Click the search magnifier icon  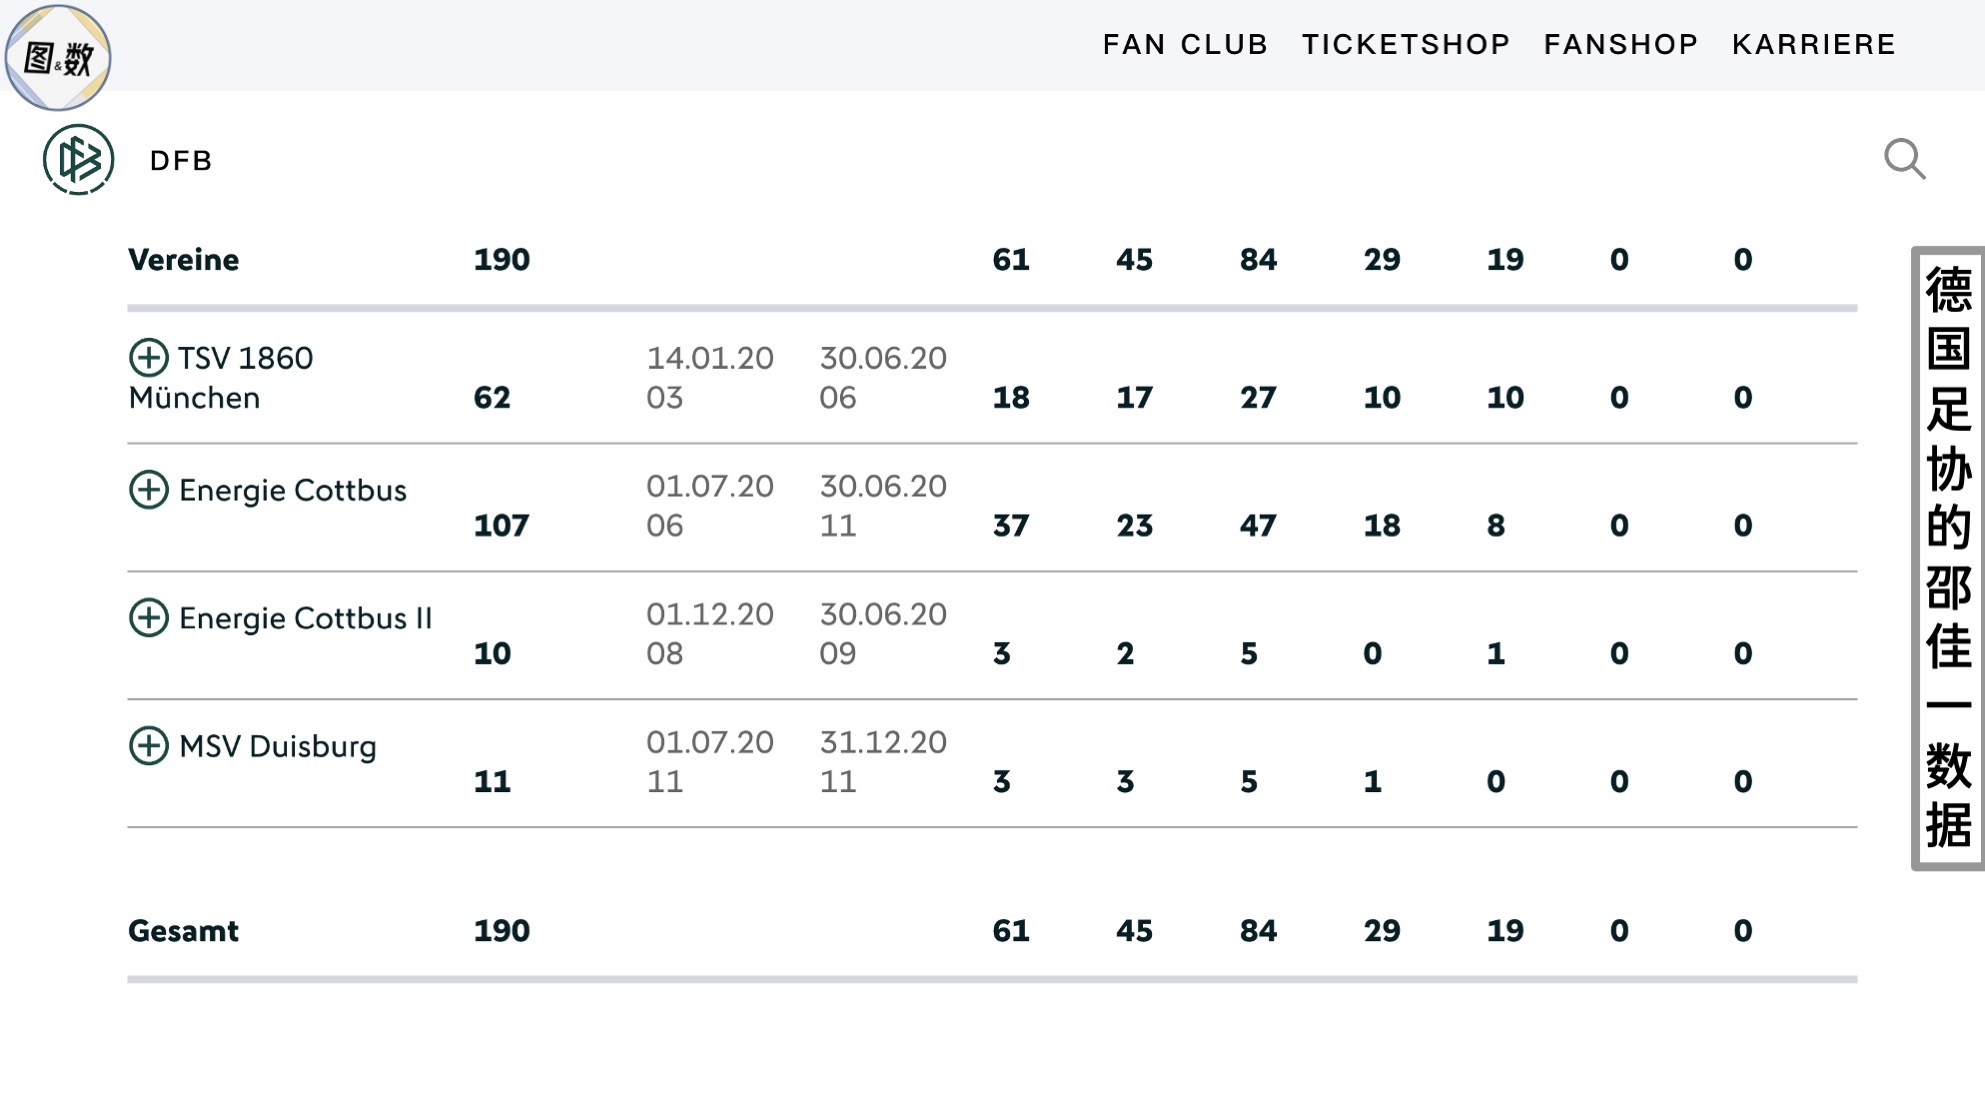(x=1904, y=159)
